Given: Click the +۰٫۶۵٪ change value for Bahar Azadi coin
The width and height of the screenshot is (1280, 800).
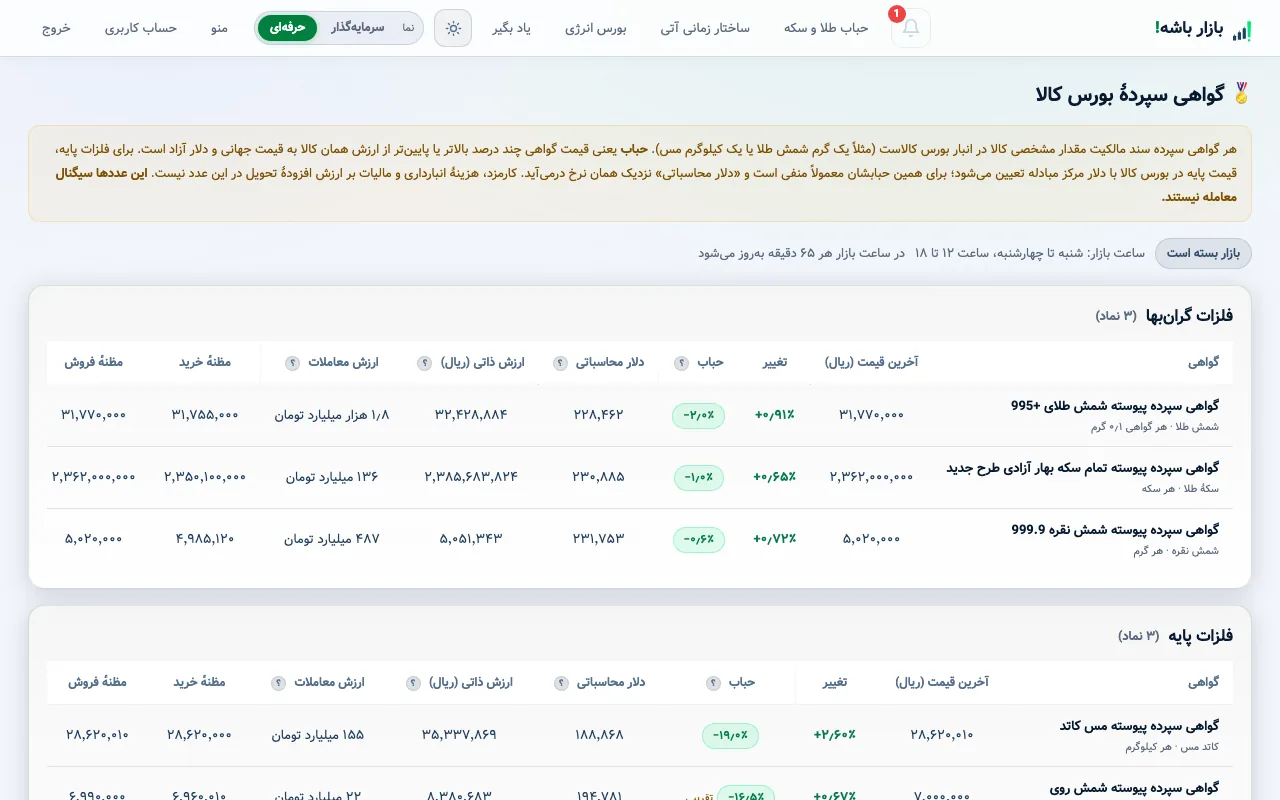Looking at the screenshot, I should [x=775, y=477].
